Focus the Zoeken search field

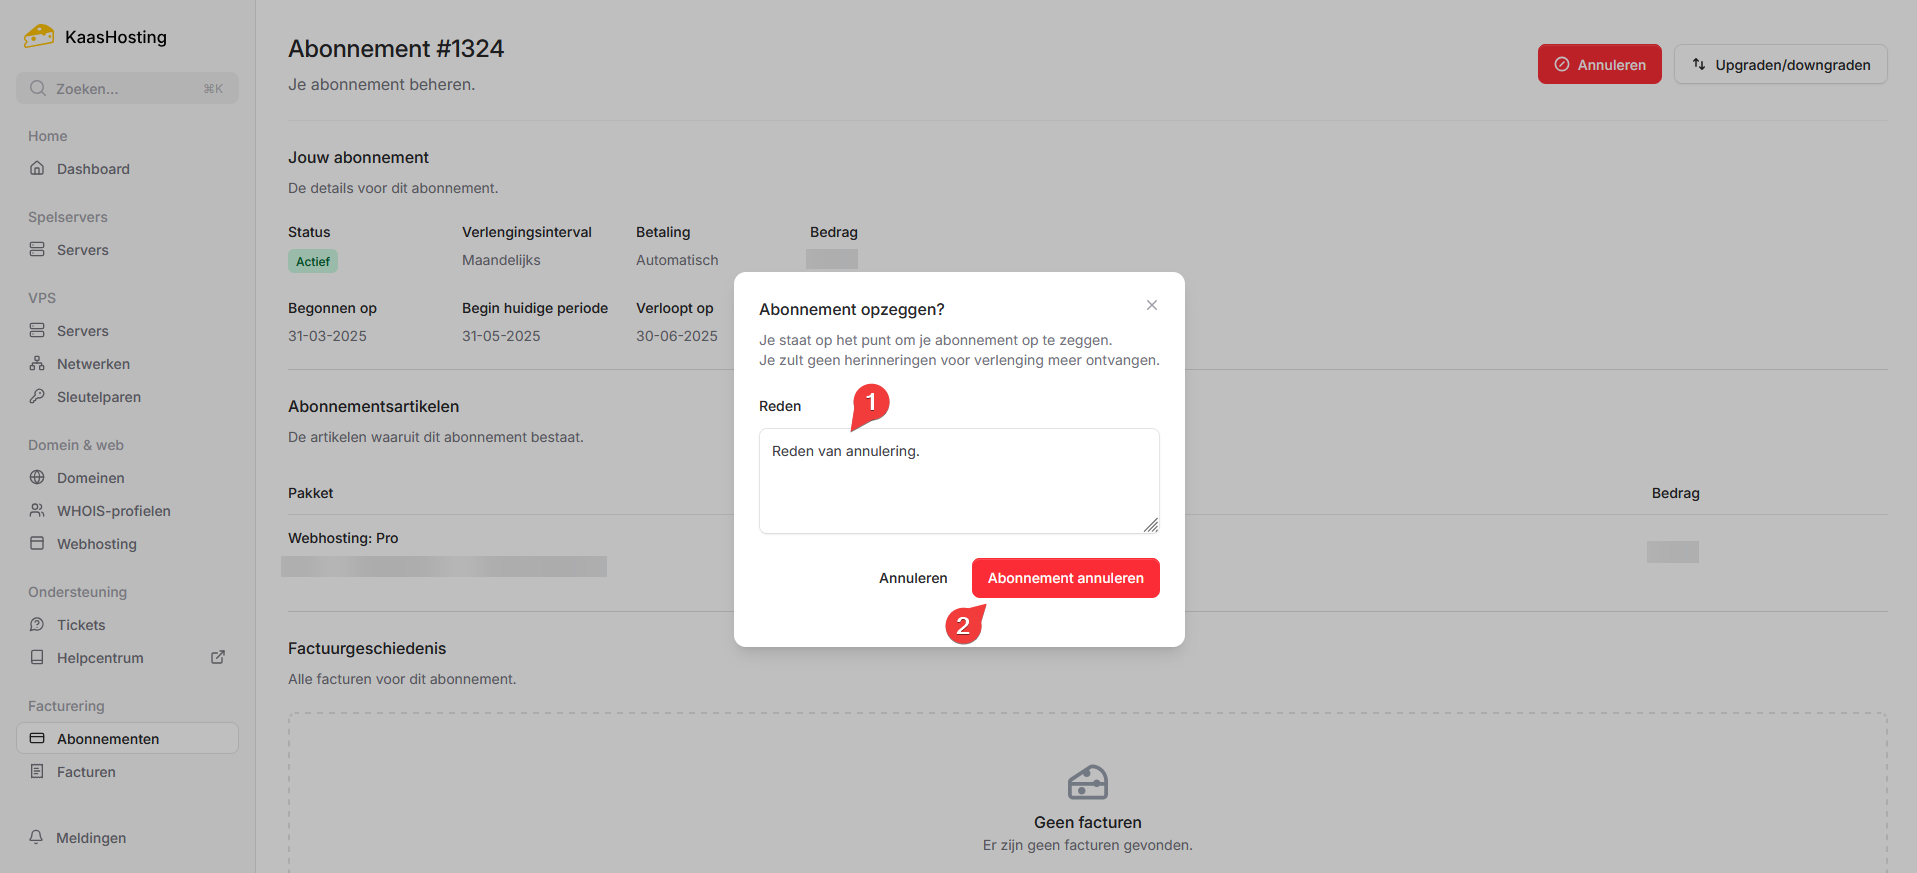[127, 89]
